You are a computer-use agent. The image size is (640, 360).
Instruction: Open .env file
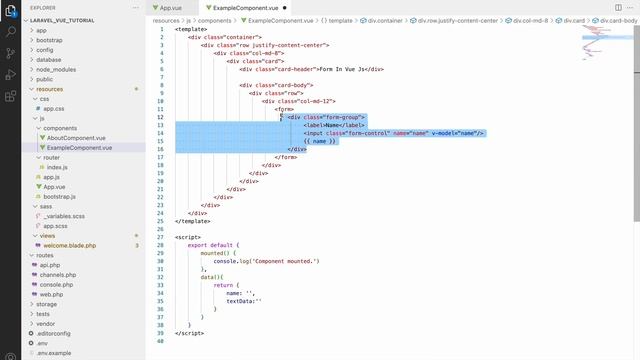click(42, 343)
